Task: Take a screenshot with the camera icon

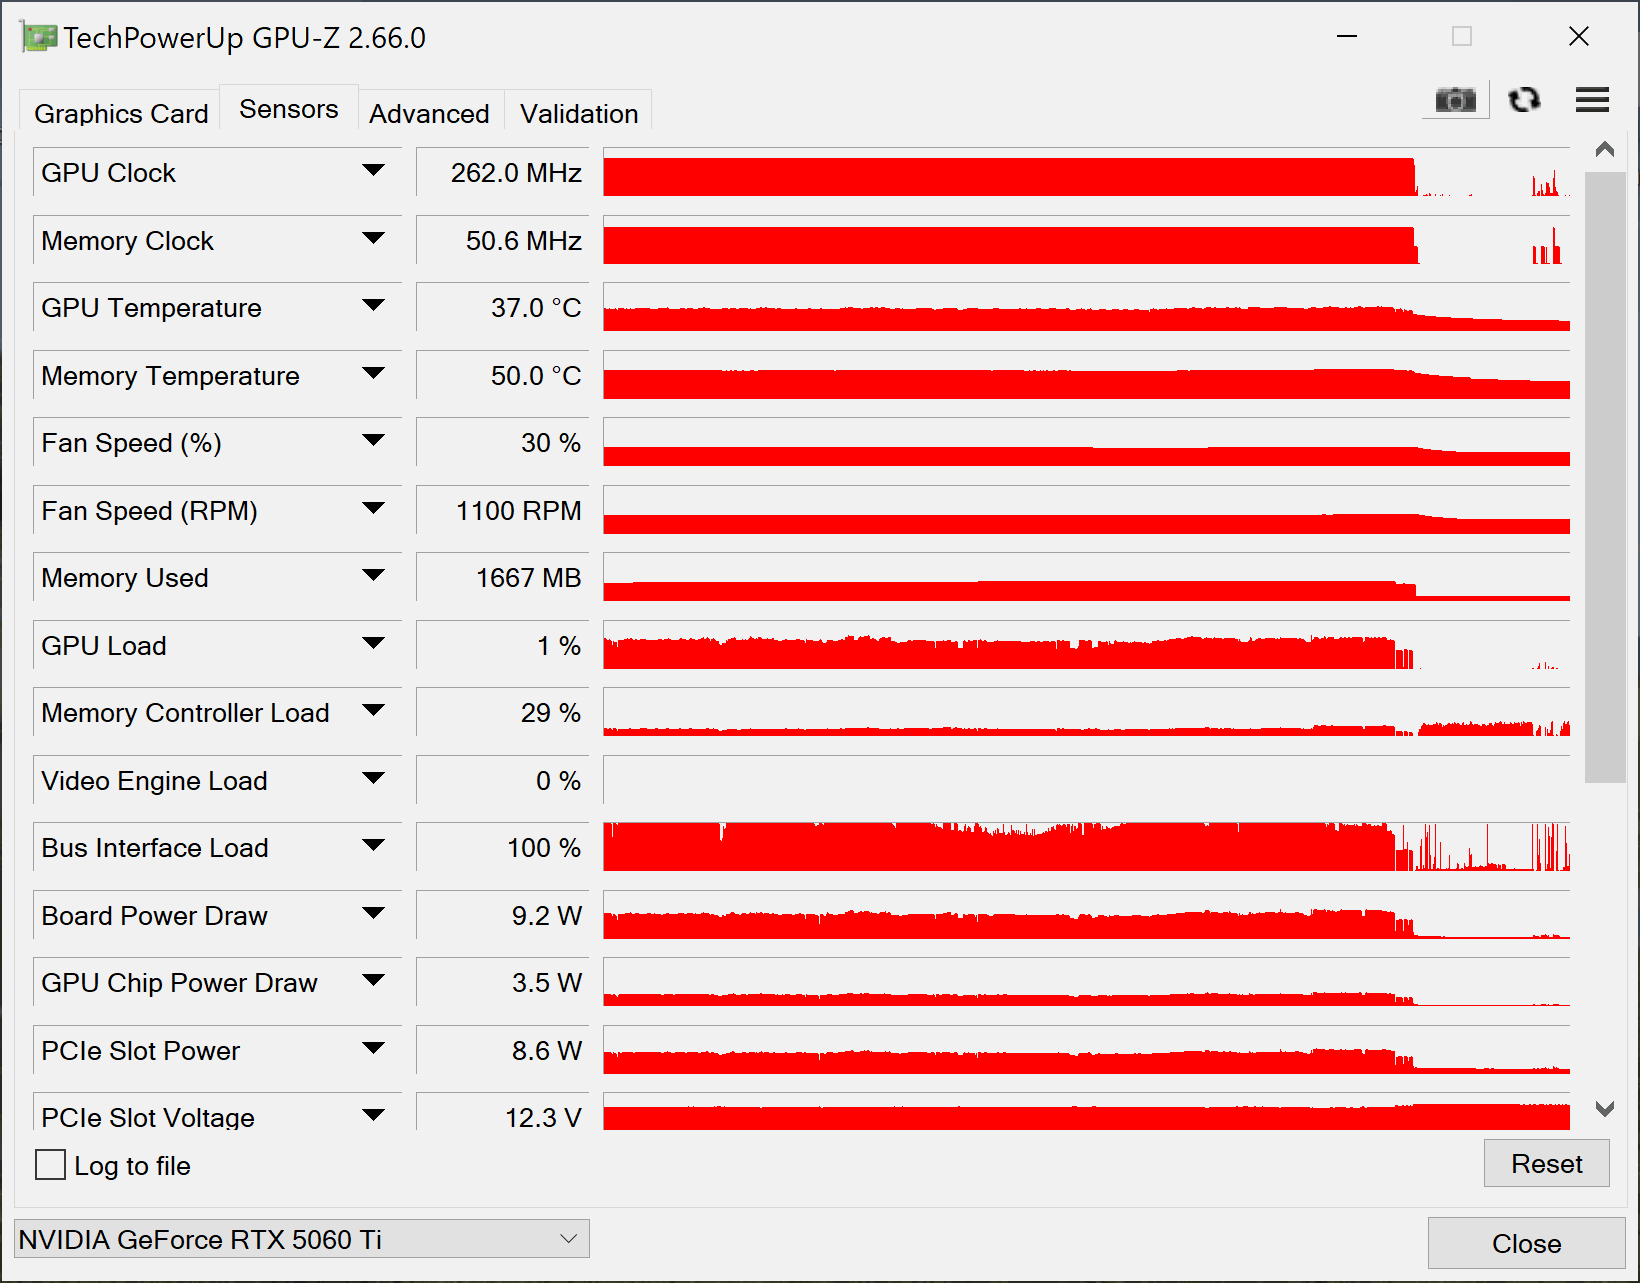Action: tap(1455, 100)
